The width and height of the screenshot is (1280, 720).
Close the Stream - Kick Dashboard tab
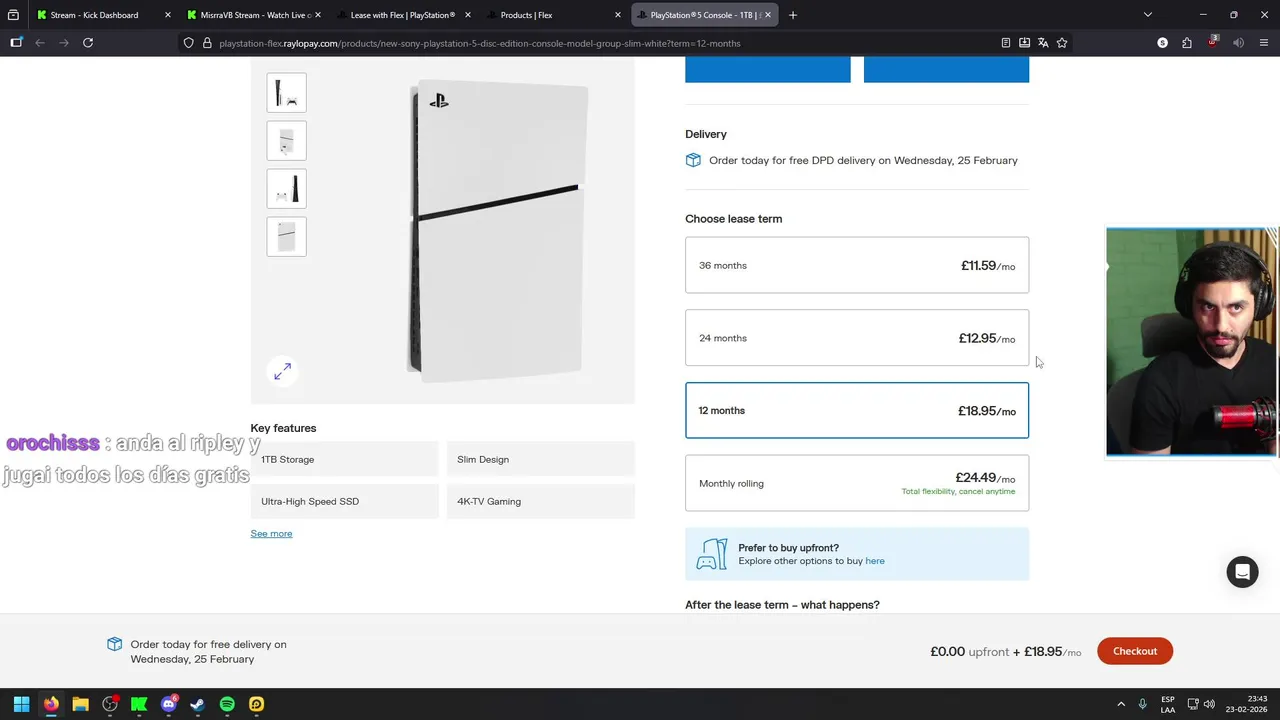coord(167,15)
